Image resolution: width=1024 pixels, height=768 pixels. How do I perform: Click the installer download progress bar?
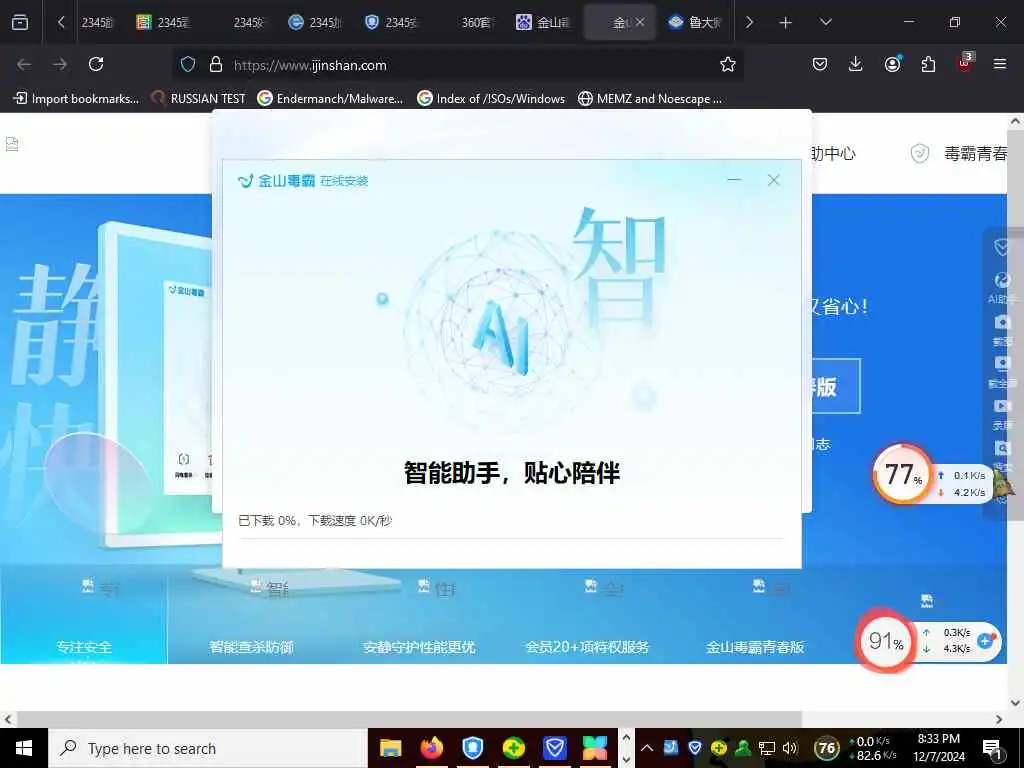tap(511, 539)
